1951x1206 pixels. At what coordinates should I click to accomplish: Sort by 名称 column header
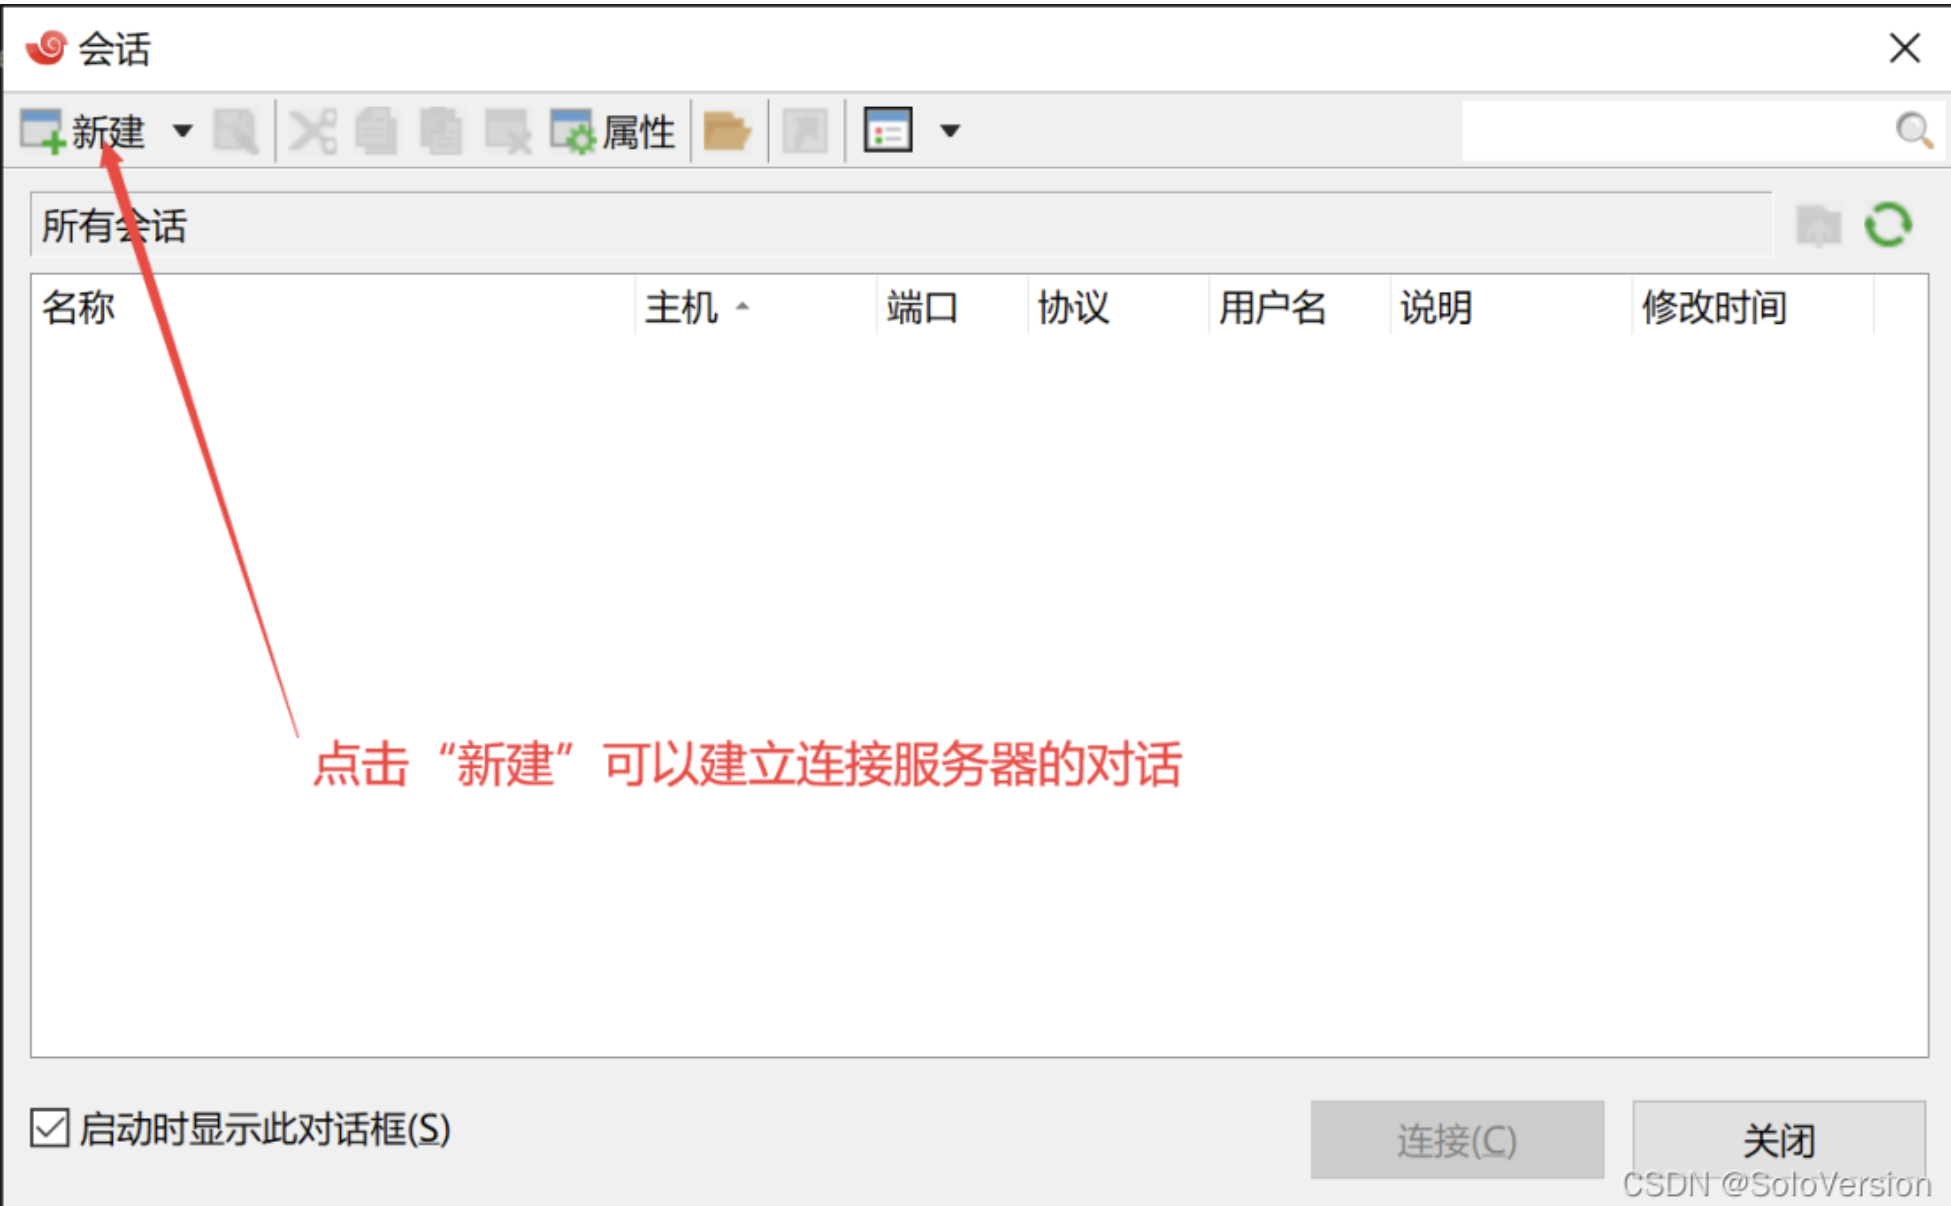333,307
